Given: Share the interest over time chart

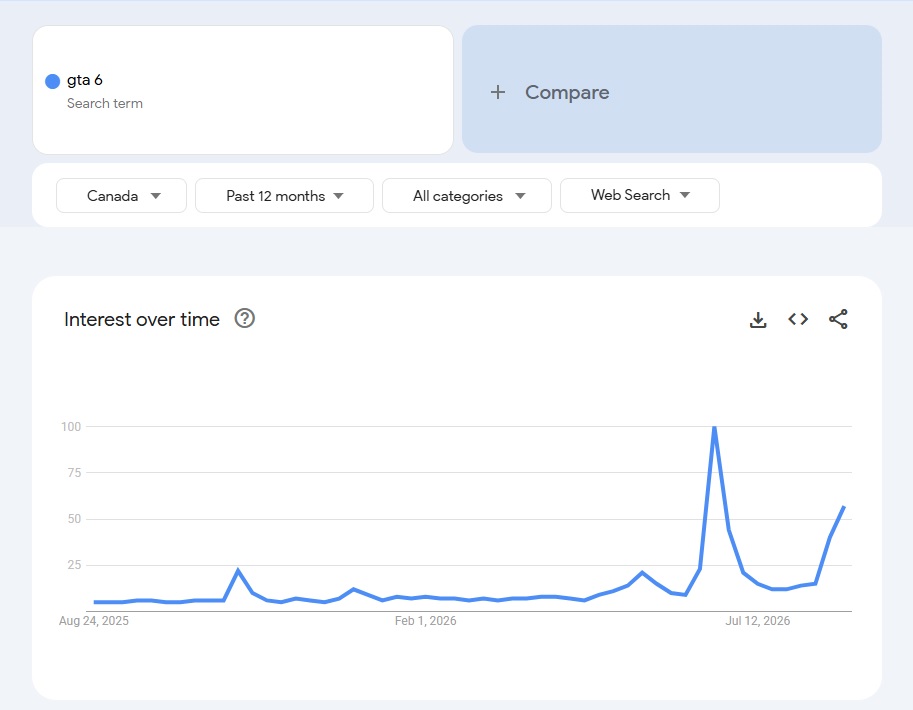Looking at the screenshot, I should pos(838,319).
